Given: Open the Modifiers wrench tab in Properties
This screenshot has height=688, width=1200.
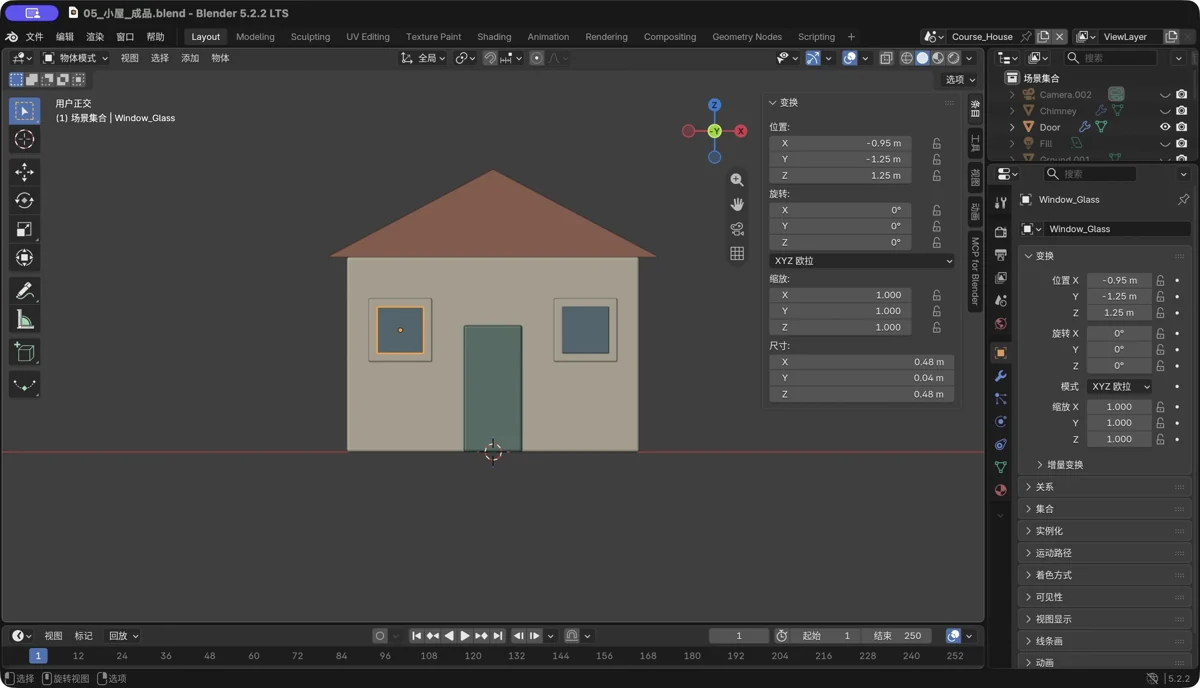Looking at the screenshot, I should pos(1001,376).
